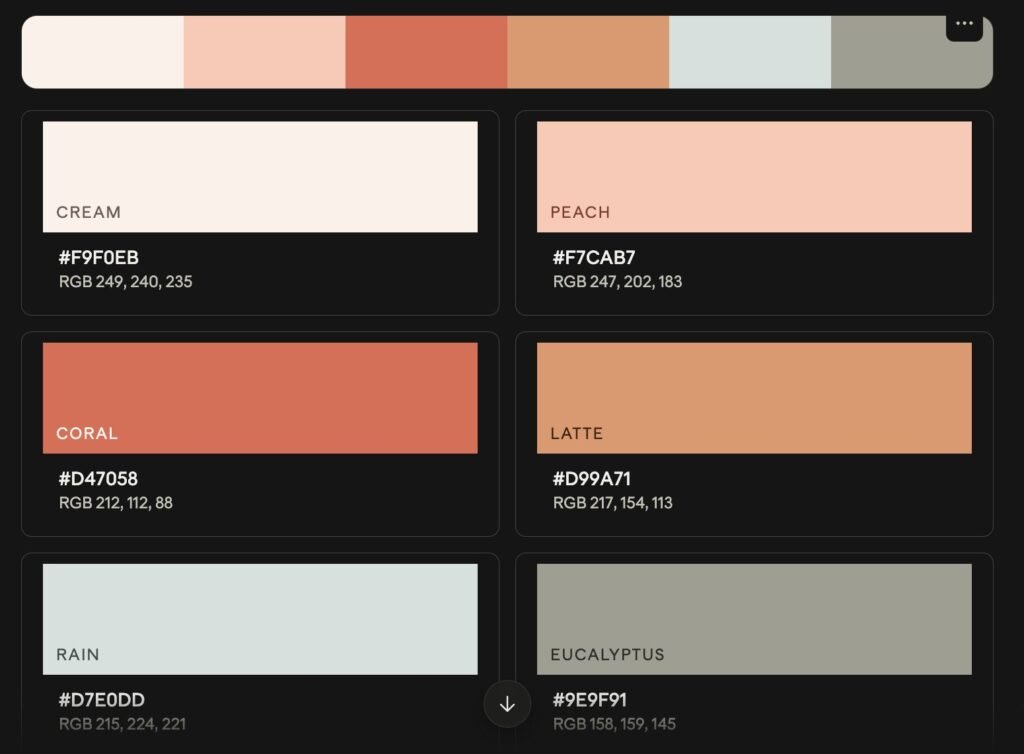Viewport: 1024px width, 754px height.
Task: Click the hex code #D99A71
Action: (x=592, y=479)
